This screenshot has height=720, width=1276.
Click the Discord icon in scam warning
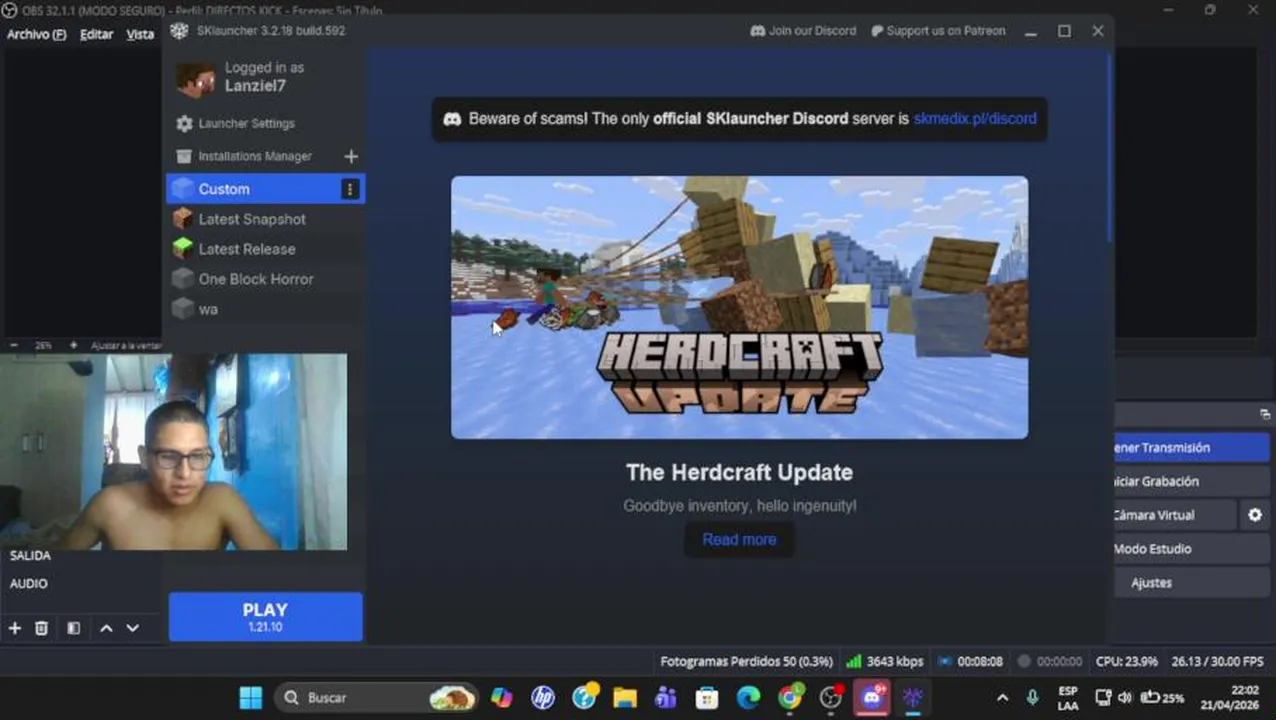point(452,118)
